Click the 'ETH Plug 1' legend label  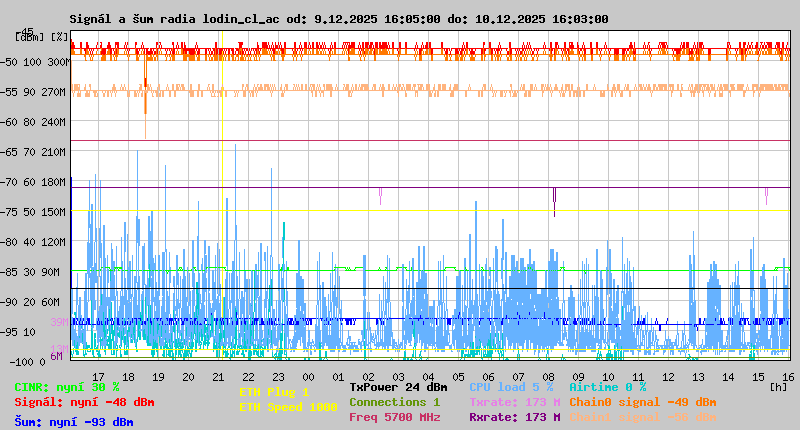(x=274, y=392)
